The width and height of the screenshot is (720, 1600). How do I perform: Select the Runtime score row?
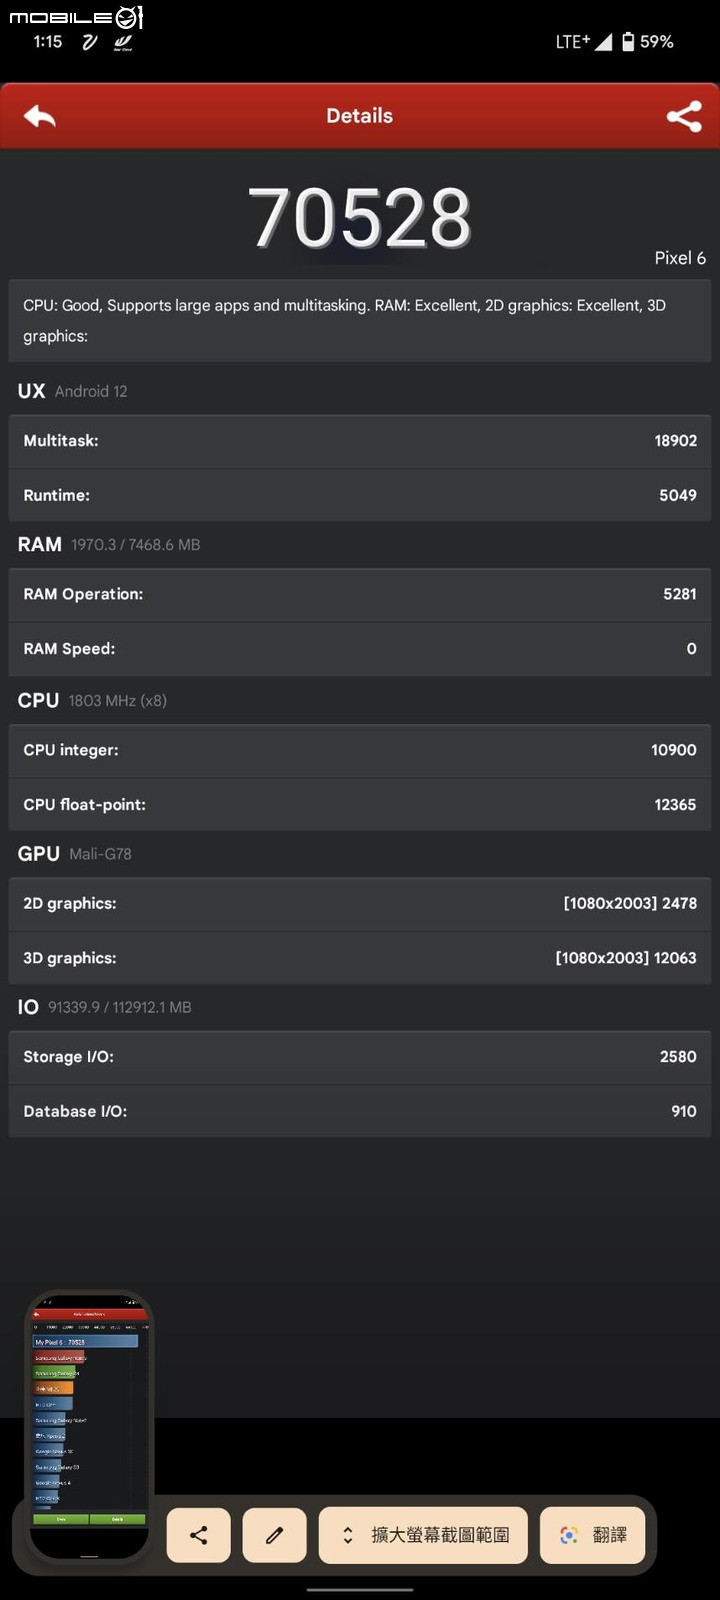(x=360, y=495)
